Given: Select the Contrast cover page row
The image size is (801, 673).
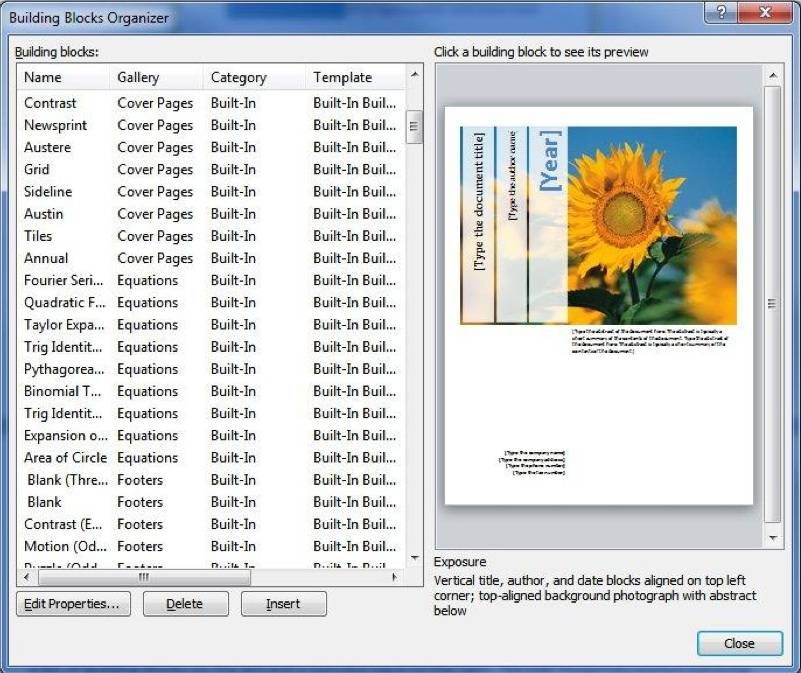Looking at the screenshot, I should (x=211, y=103).
